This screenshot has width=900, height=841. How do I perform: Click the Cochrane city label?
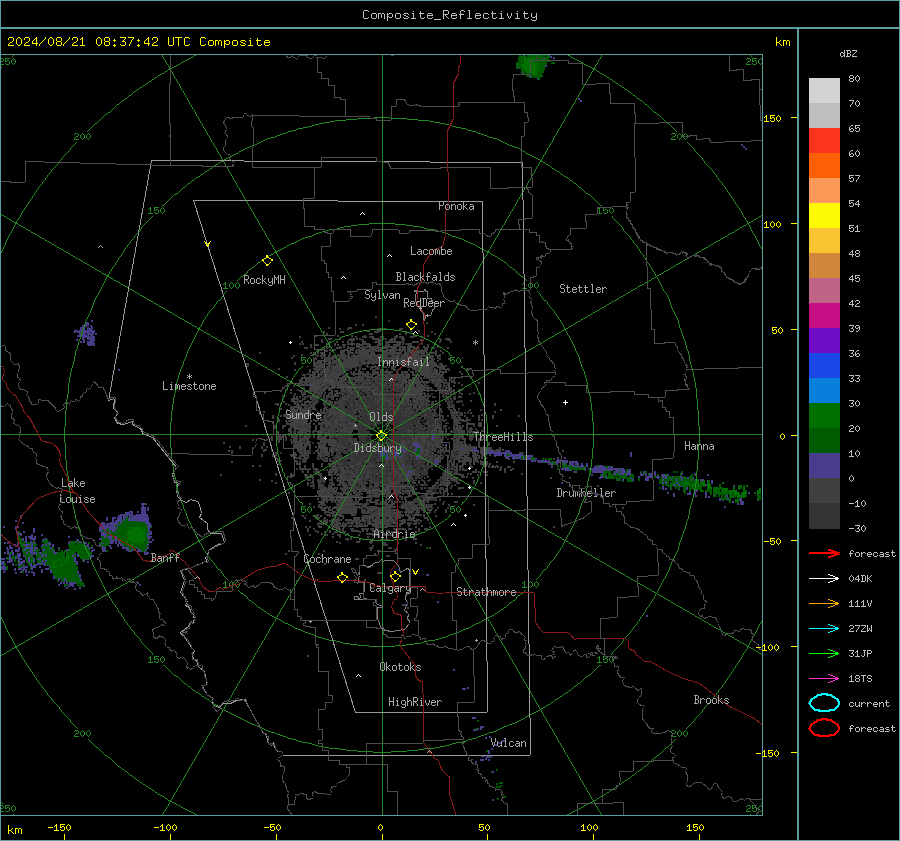tap(327, 559)
